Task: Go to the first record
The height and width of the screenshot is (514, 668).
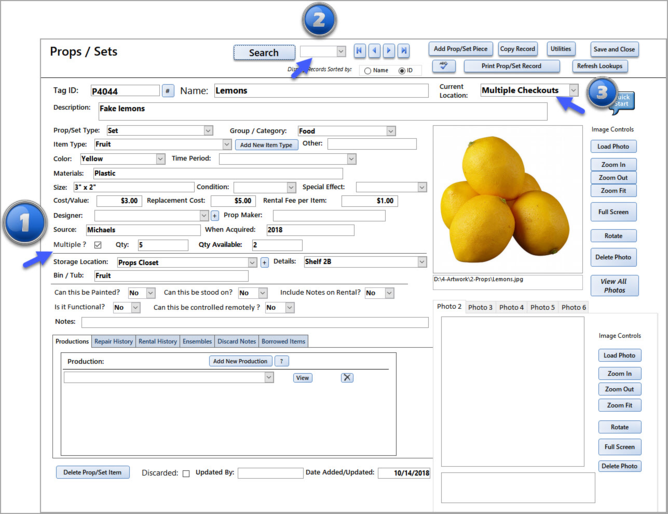Action: point(360,51)
